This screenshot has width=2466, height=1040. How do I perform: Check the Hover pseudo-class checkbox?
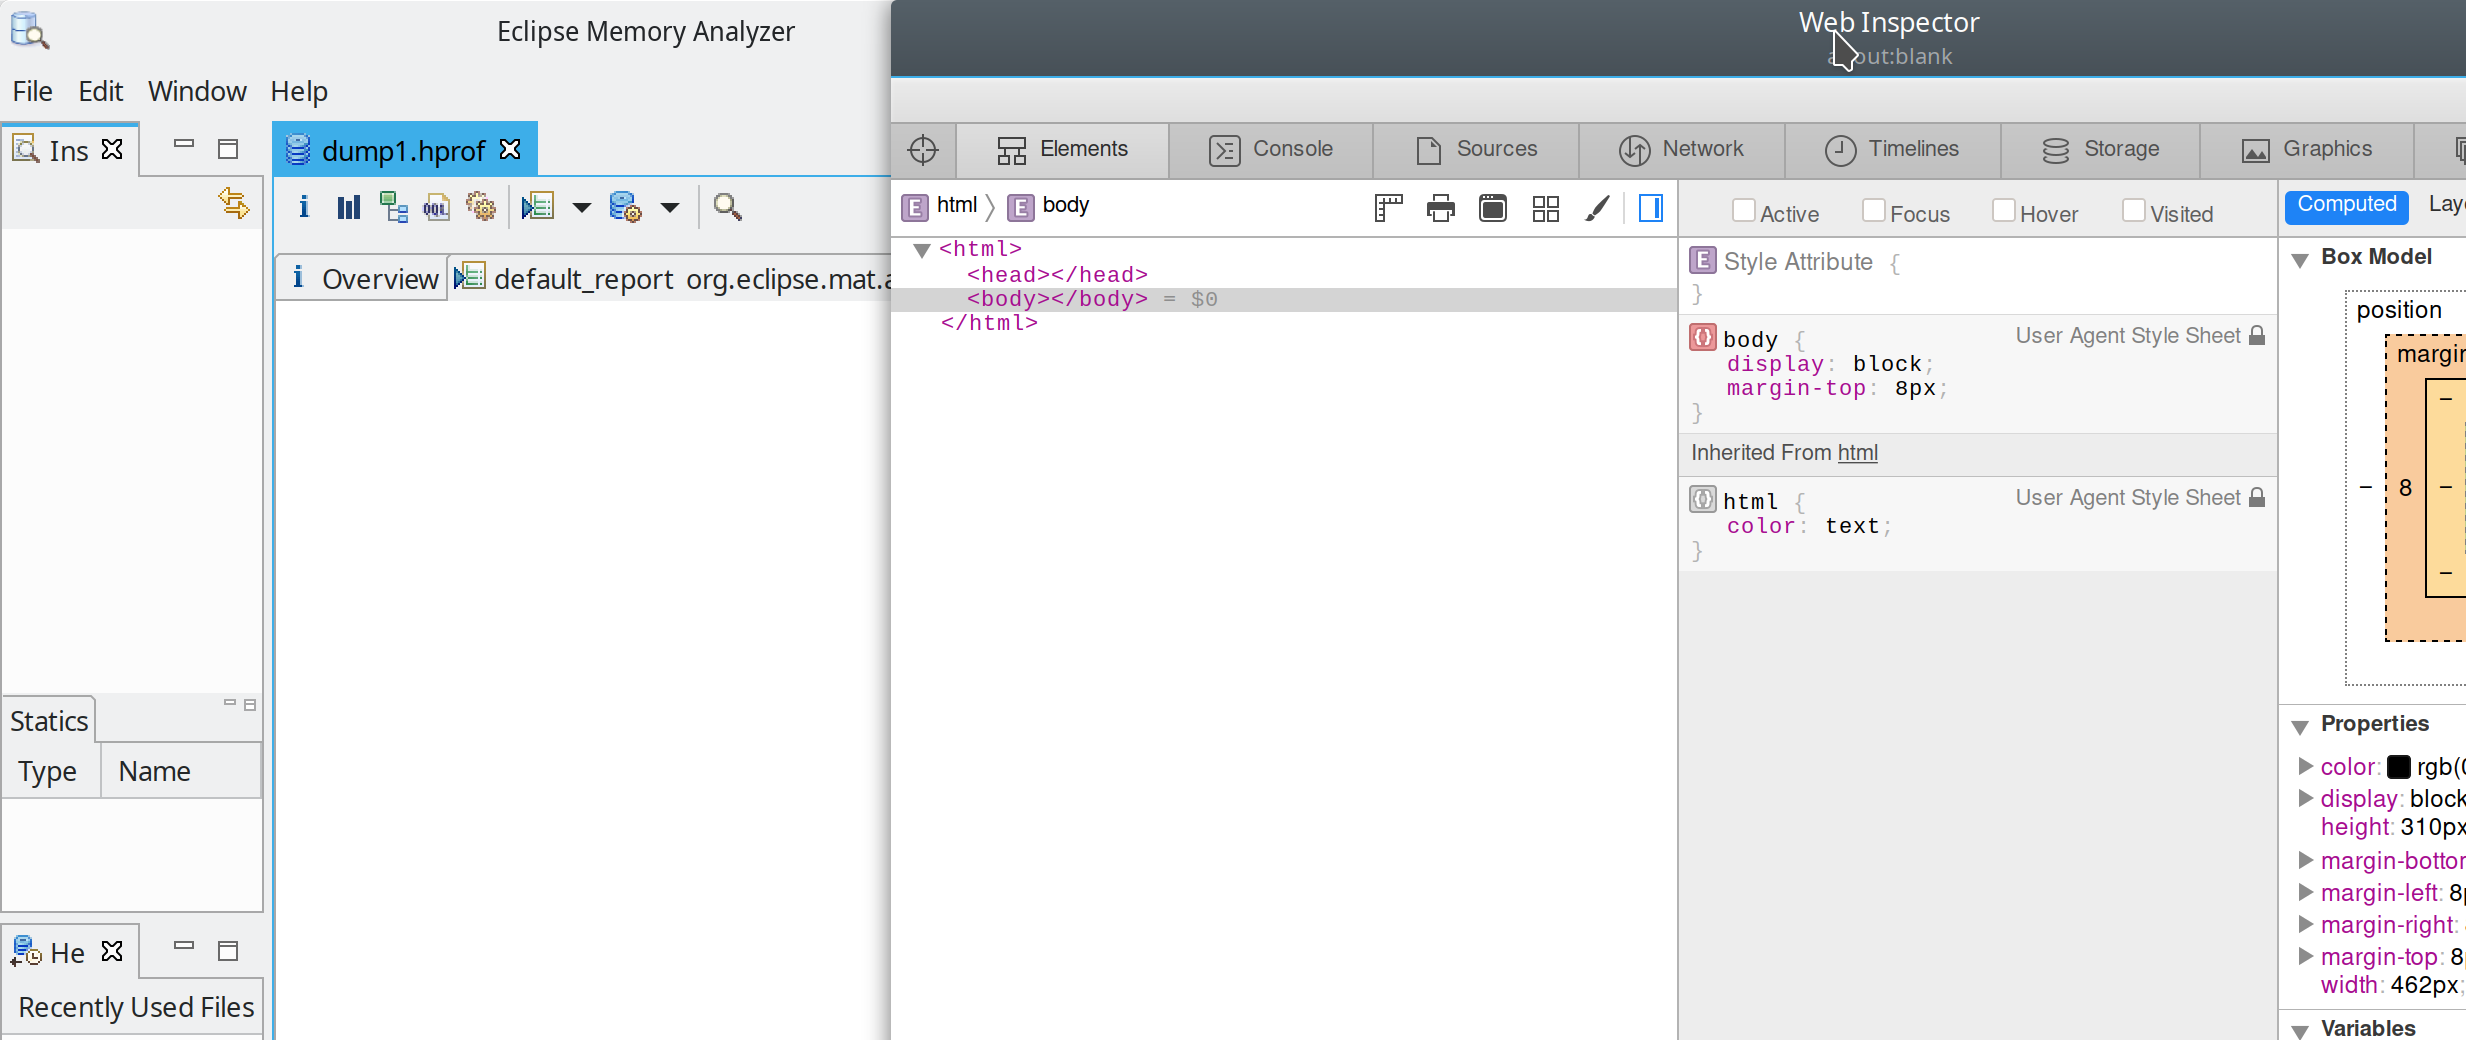(2003, 210)
